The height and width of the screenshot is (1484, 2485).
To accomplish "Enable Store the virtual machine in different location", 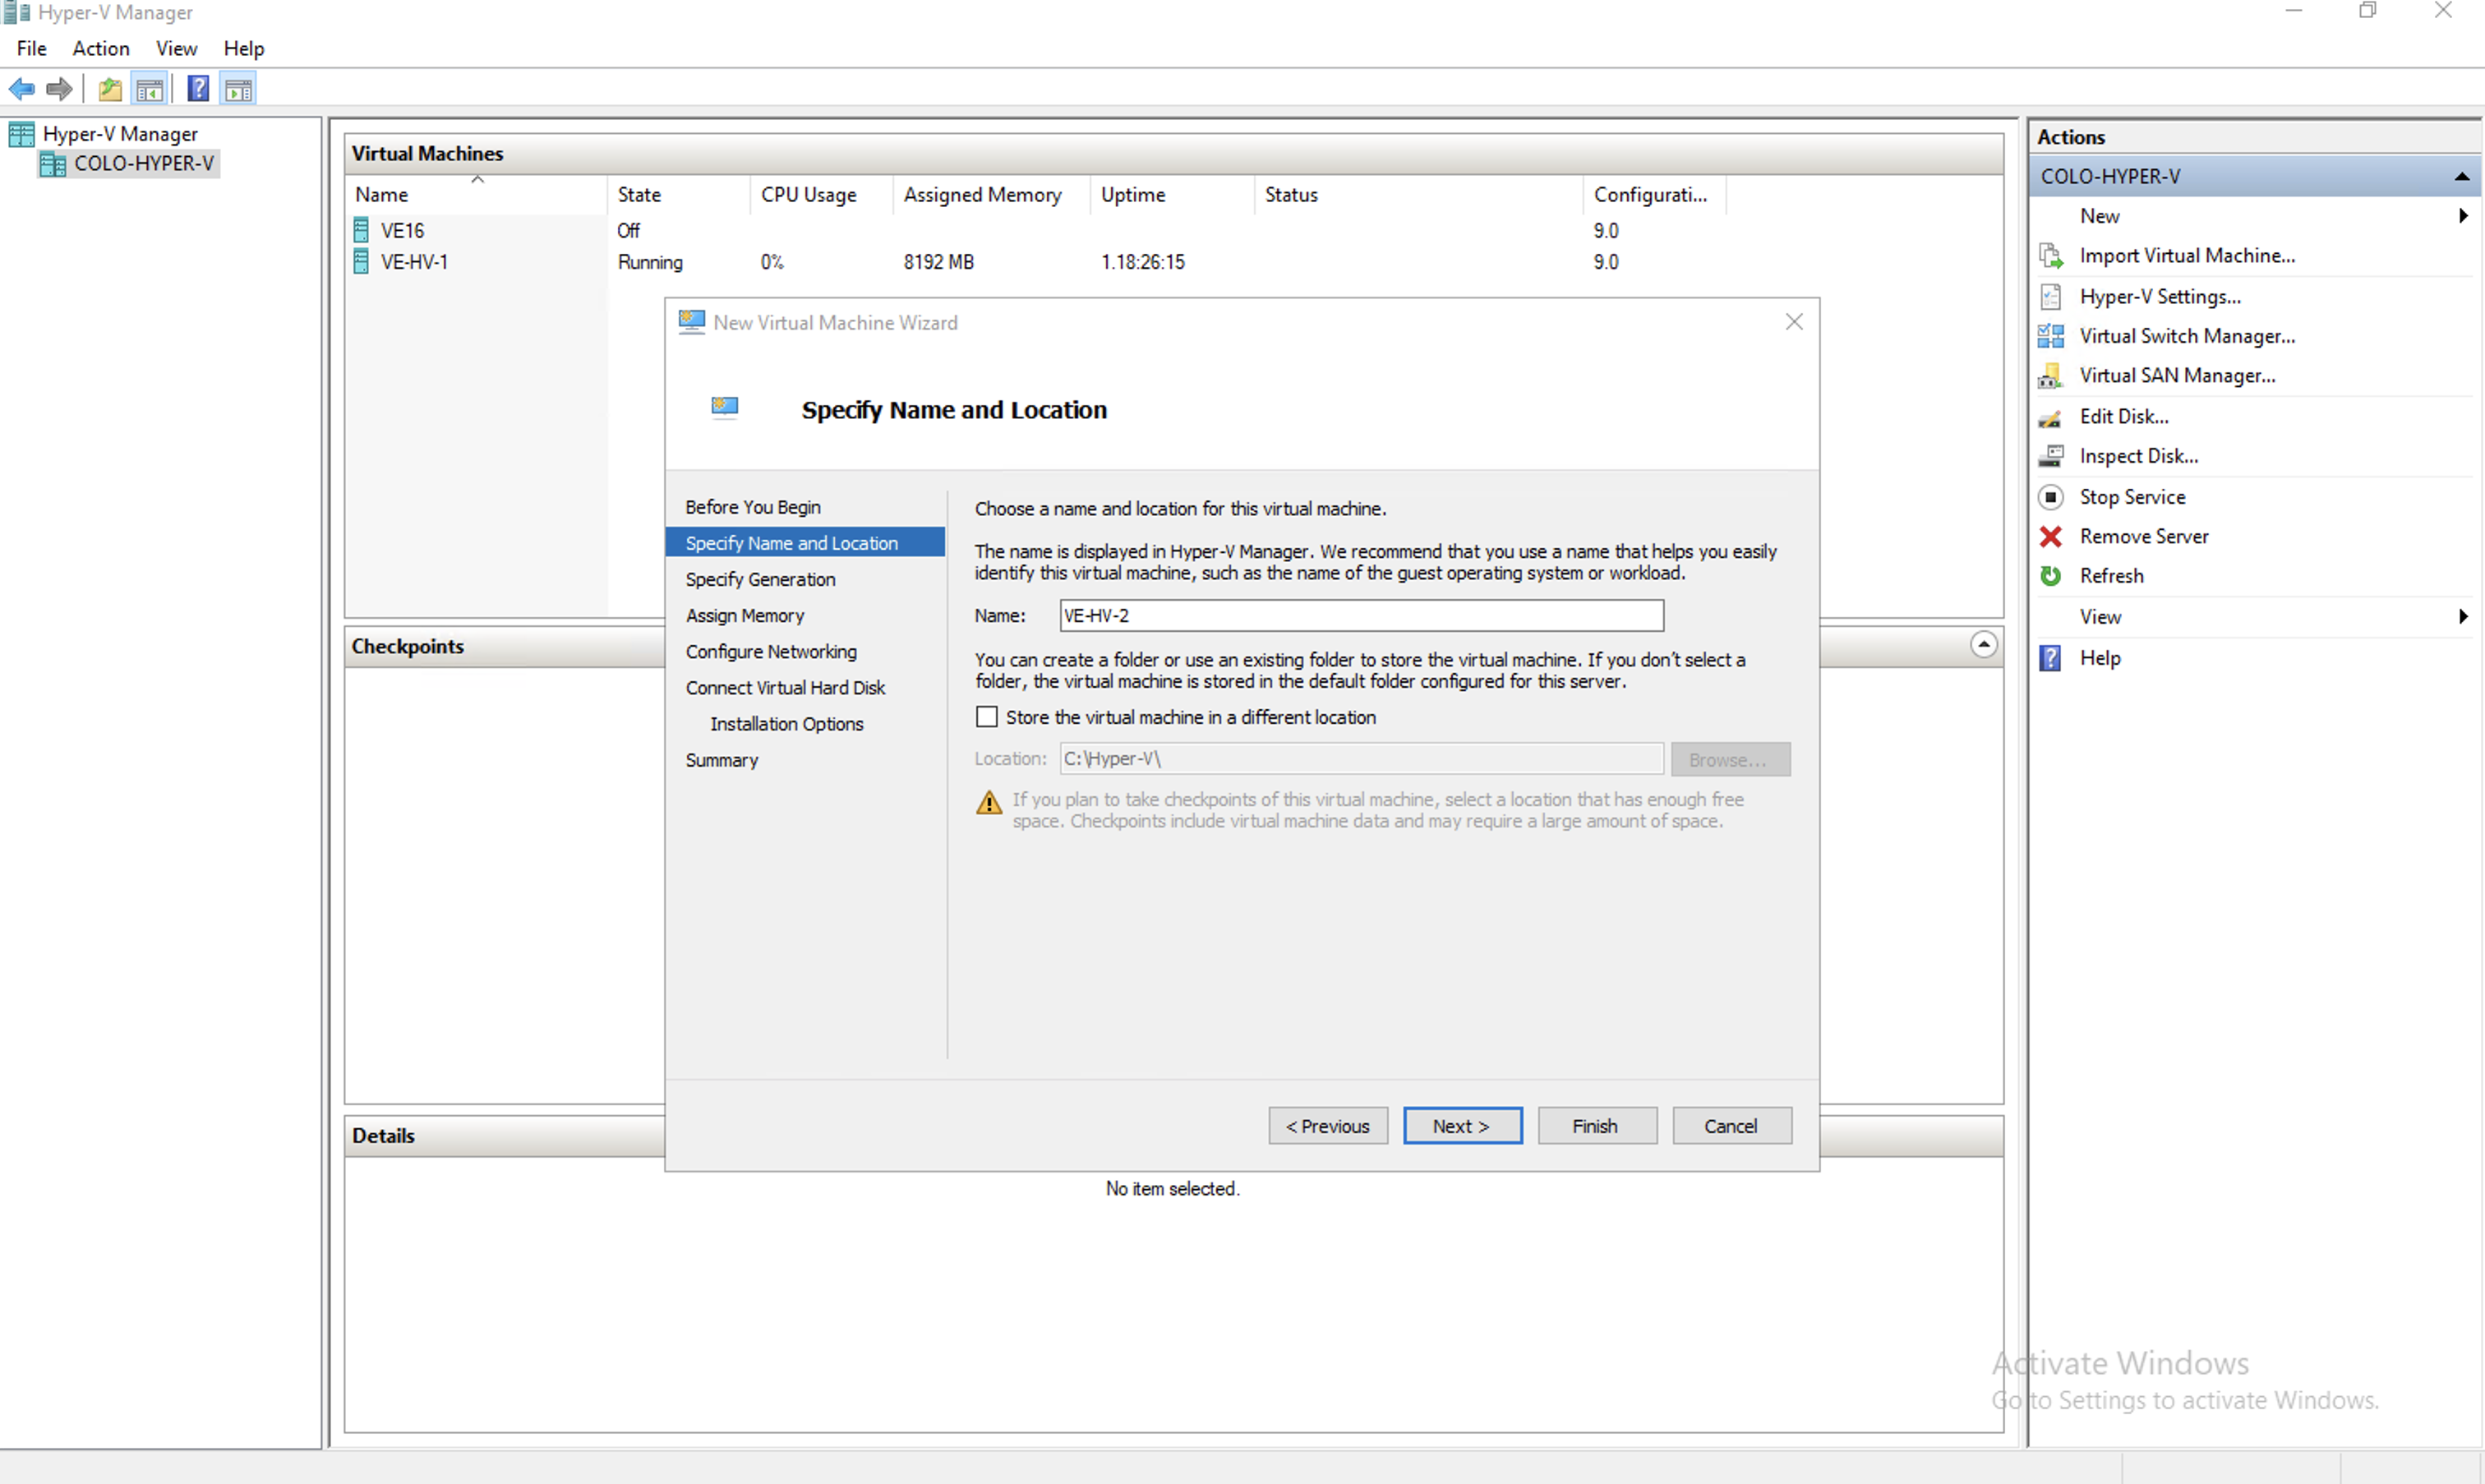I will point(987,717).
